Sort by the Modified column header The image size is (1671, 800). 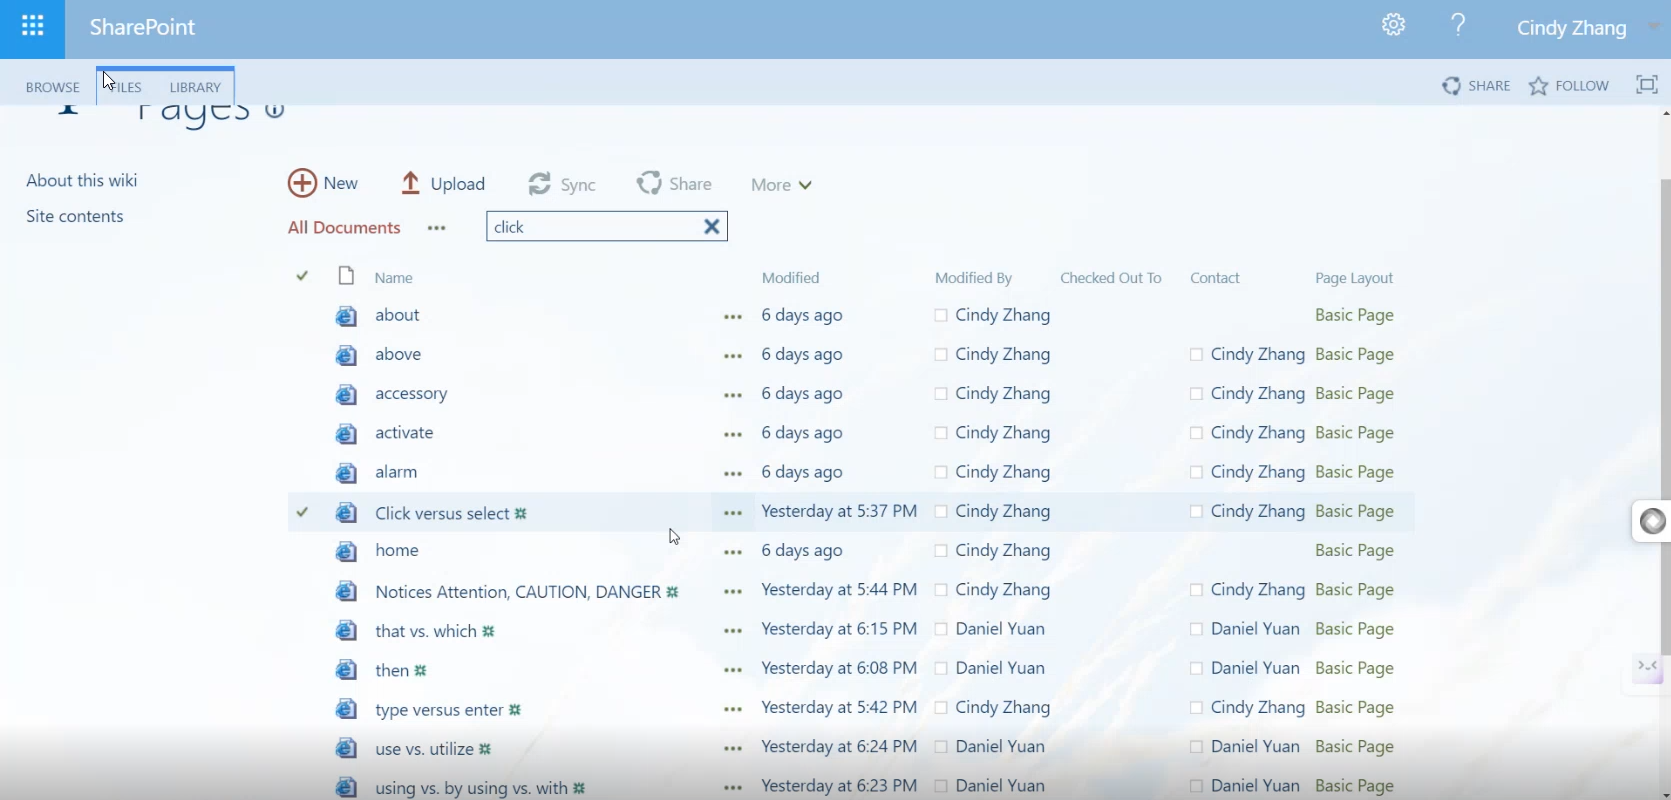(790, 278)
